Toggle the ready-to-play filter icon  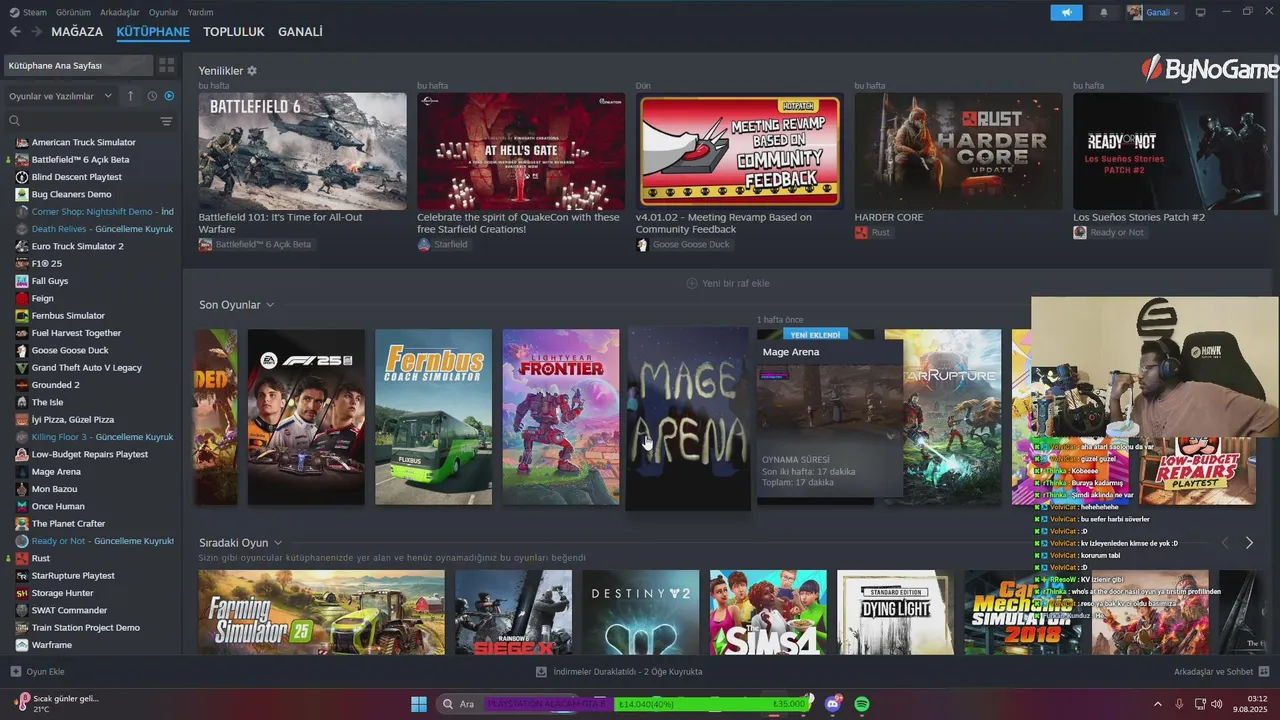click(169, 96)
